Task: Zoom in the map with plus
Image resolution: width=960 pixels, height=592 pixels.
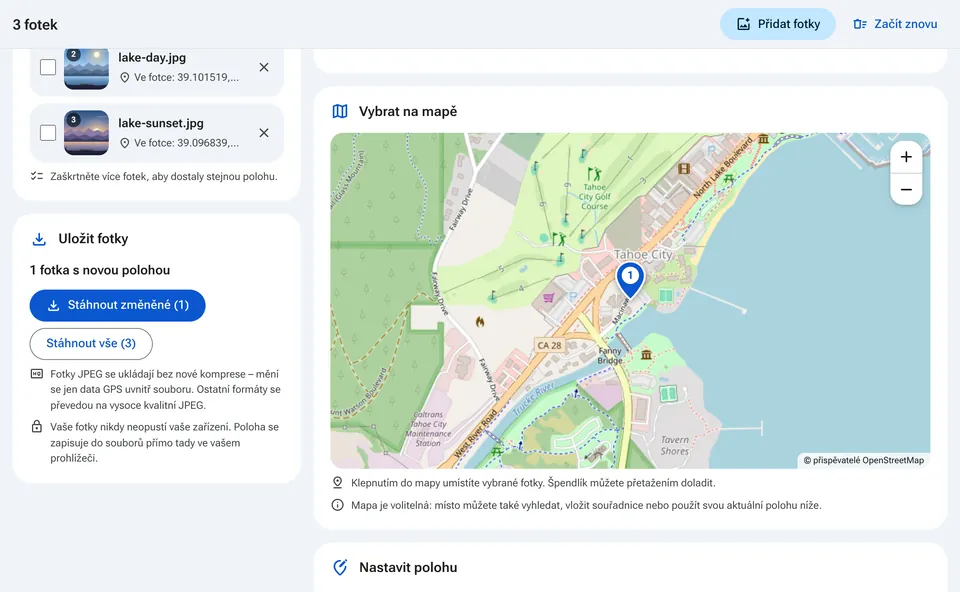Action: [906, 157]
